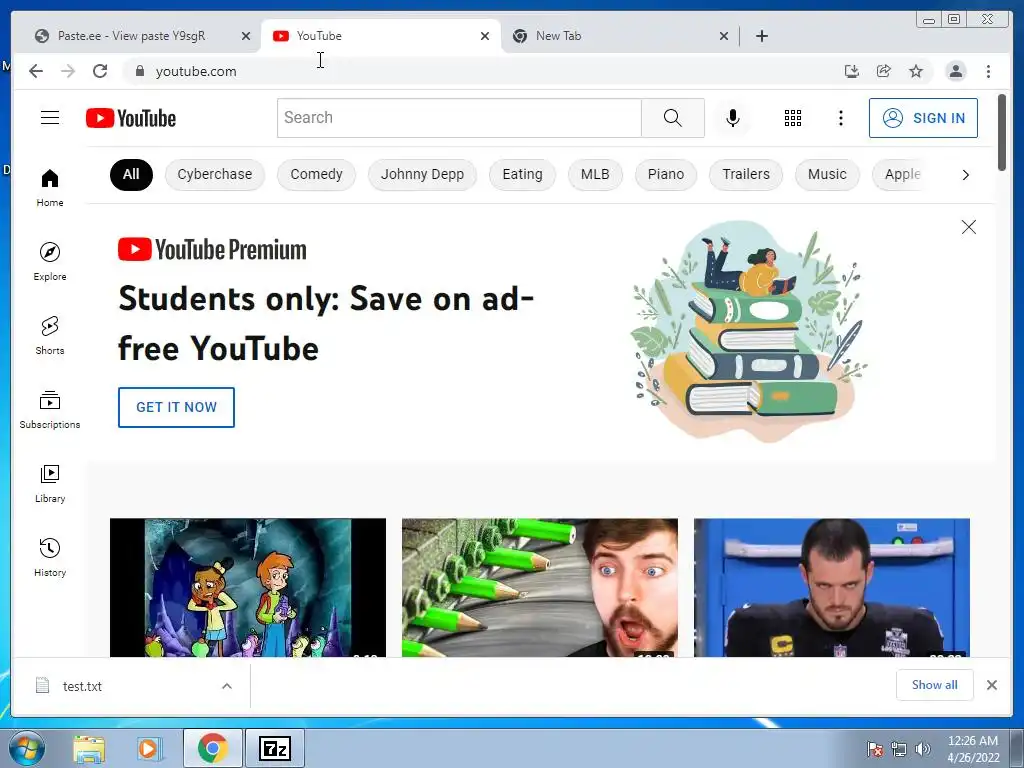Switch to Paste.ee tab

coord(131,36)
